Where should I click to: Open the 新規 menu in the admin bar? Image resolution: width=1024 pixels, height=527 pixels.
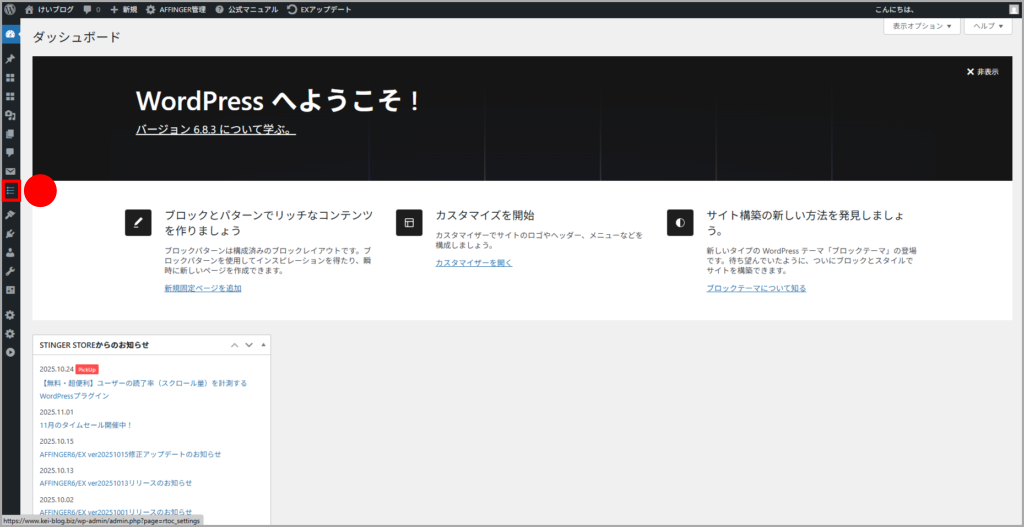click(x=123, y=9)
